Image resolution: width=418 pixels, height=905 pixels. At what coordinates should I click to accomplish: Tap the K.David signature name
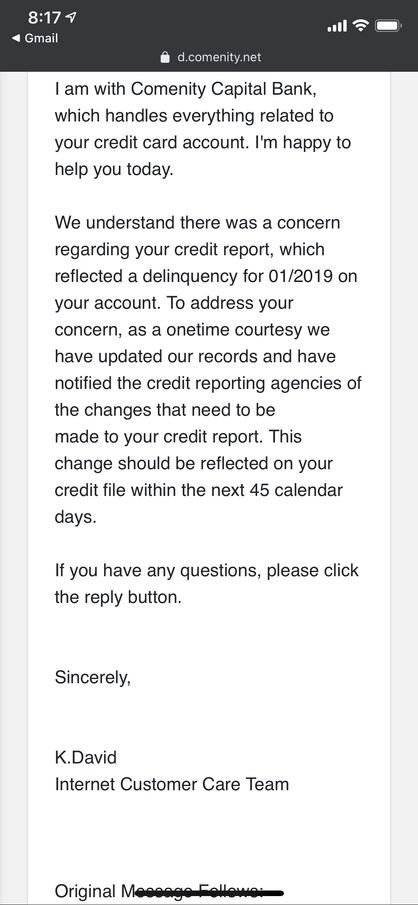click(x=85, y=757)
